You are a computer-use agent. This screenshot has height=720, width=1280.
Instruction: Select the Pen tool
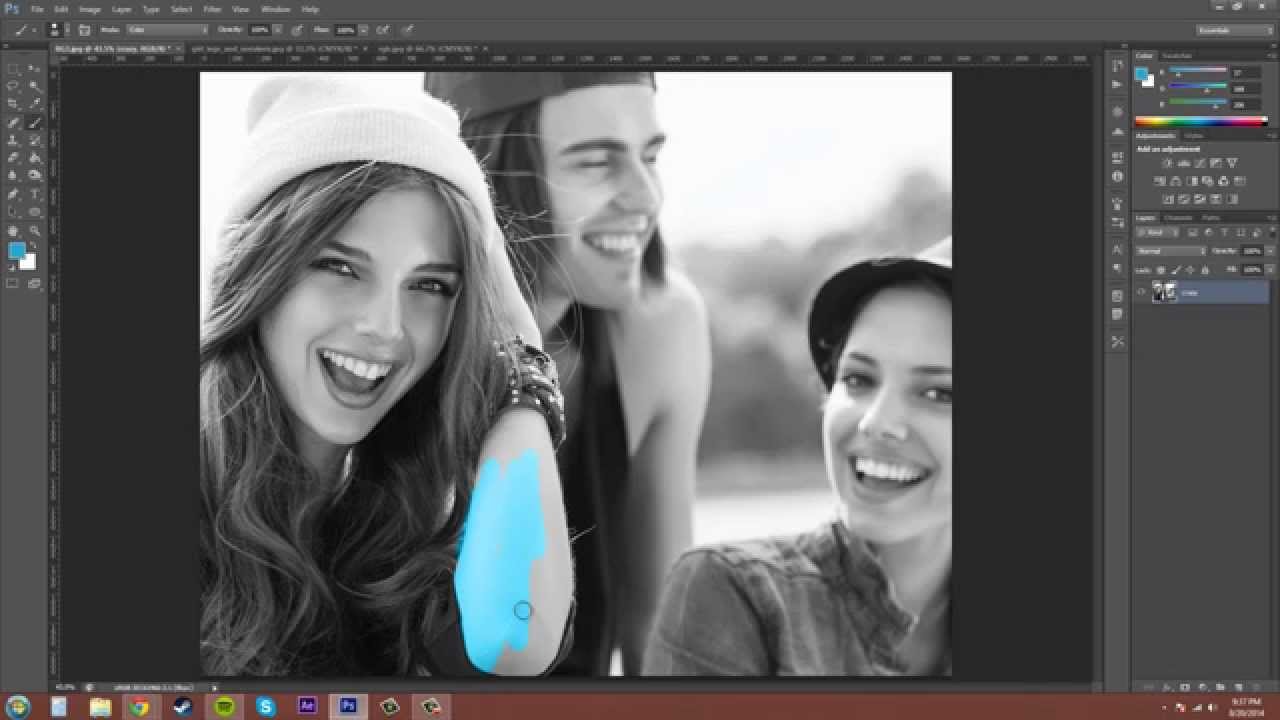coord(14,194)
